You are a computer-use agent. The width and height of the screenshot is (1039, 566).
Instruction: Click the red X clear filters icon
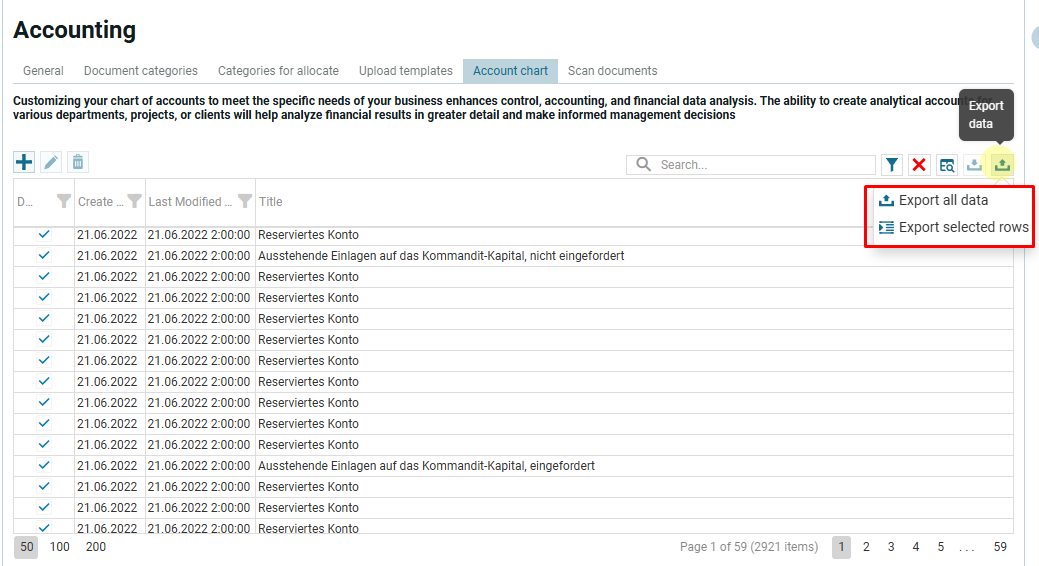click(919, 165)
